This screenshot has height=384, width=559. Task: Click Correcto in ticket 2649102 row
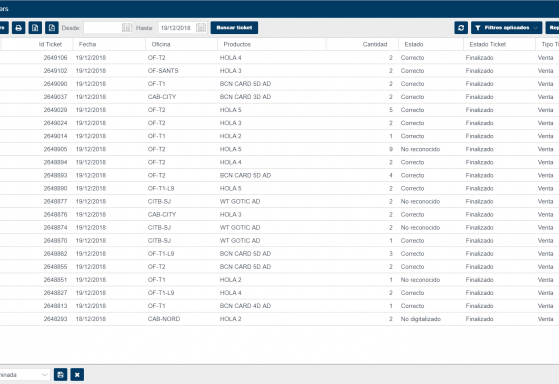point(412,71)
